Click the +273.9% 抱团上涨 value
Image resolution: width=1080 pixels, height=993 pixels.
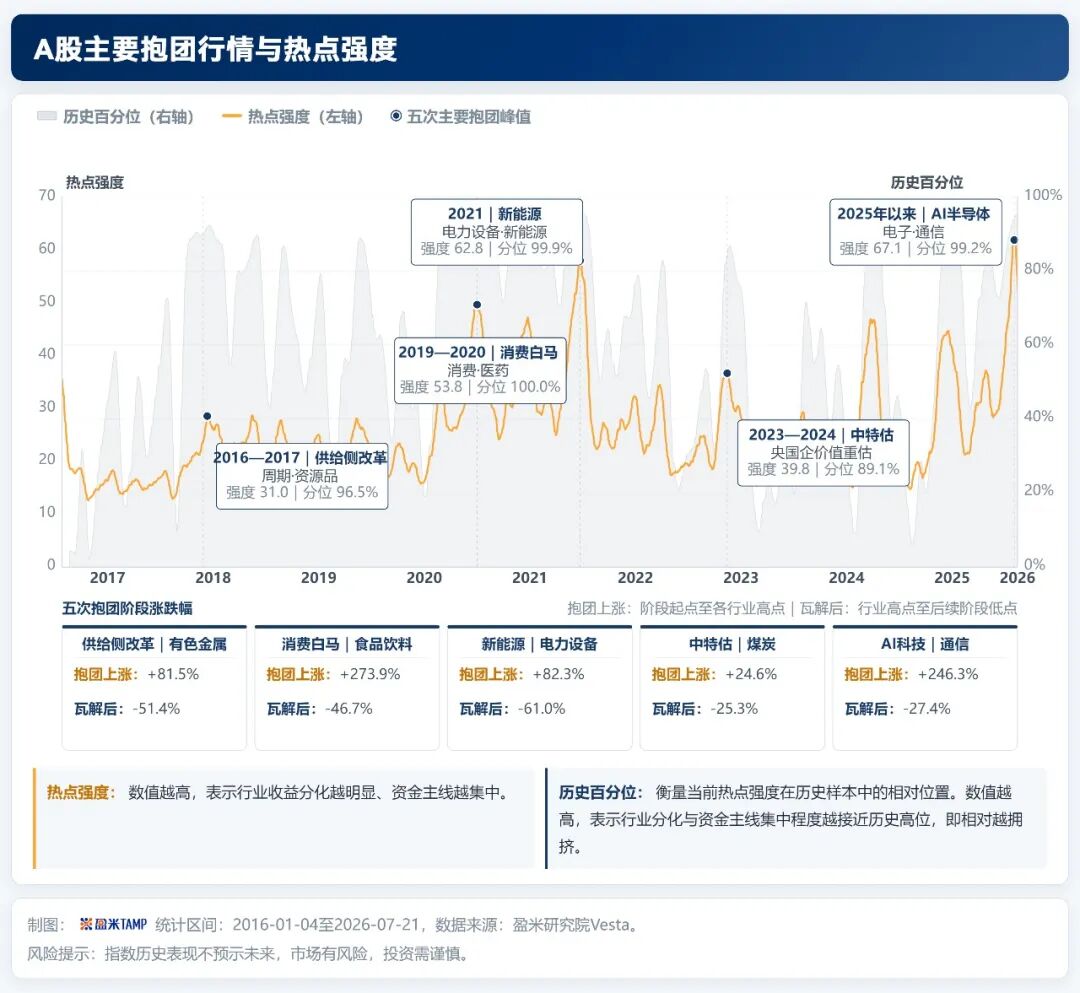[371, 674]
